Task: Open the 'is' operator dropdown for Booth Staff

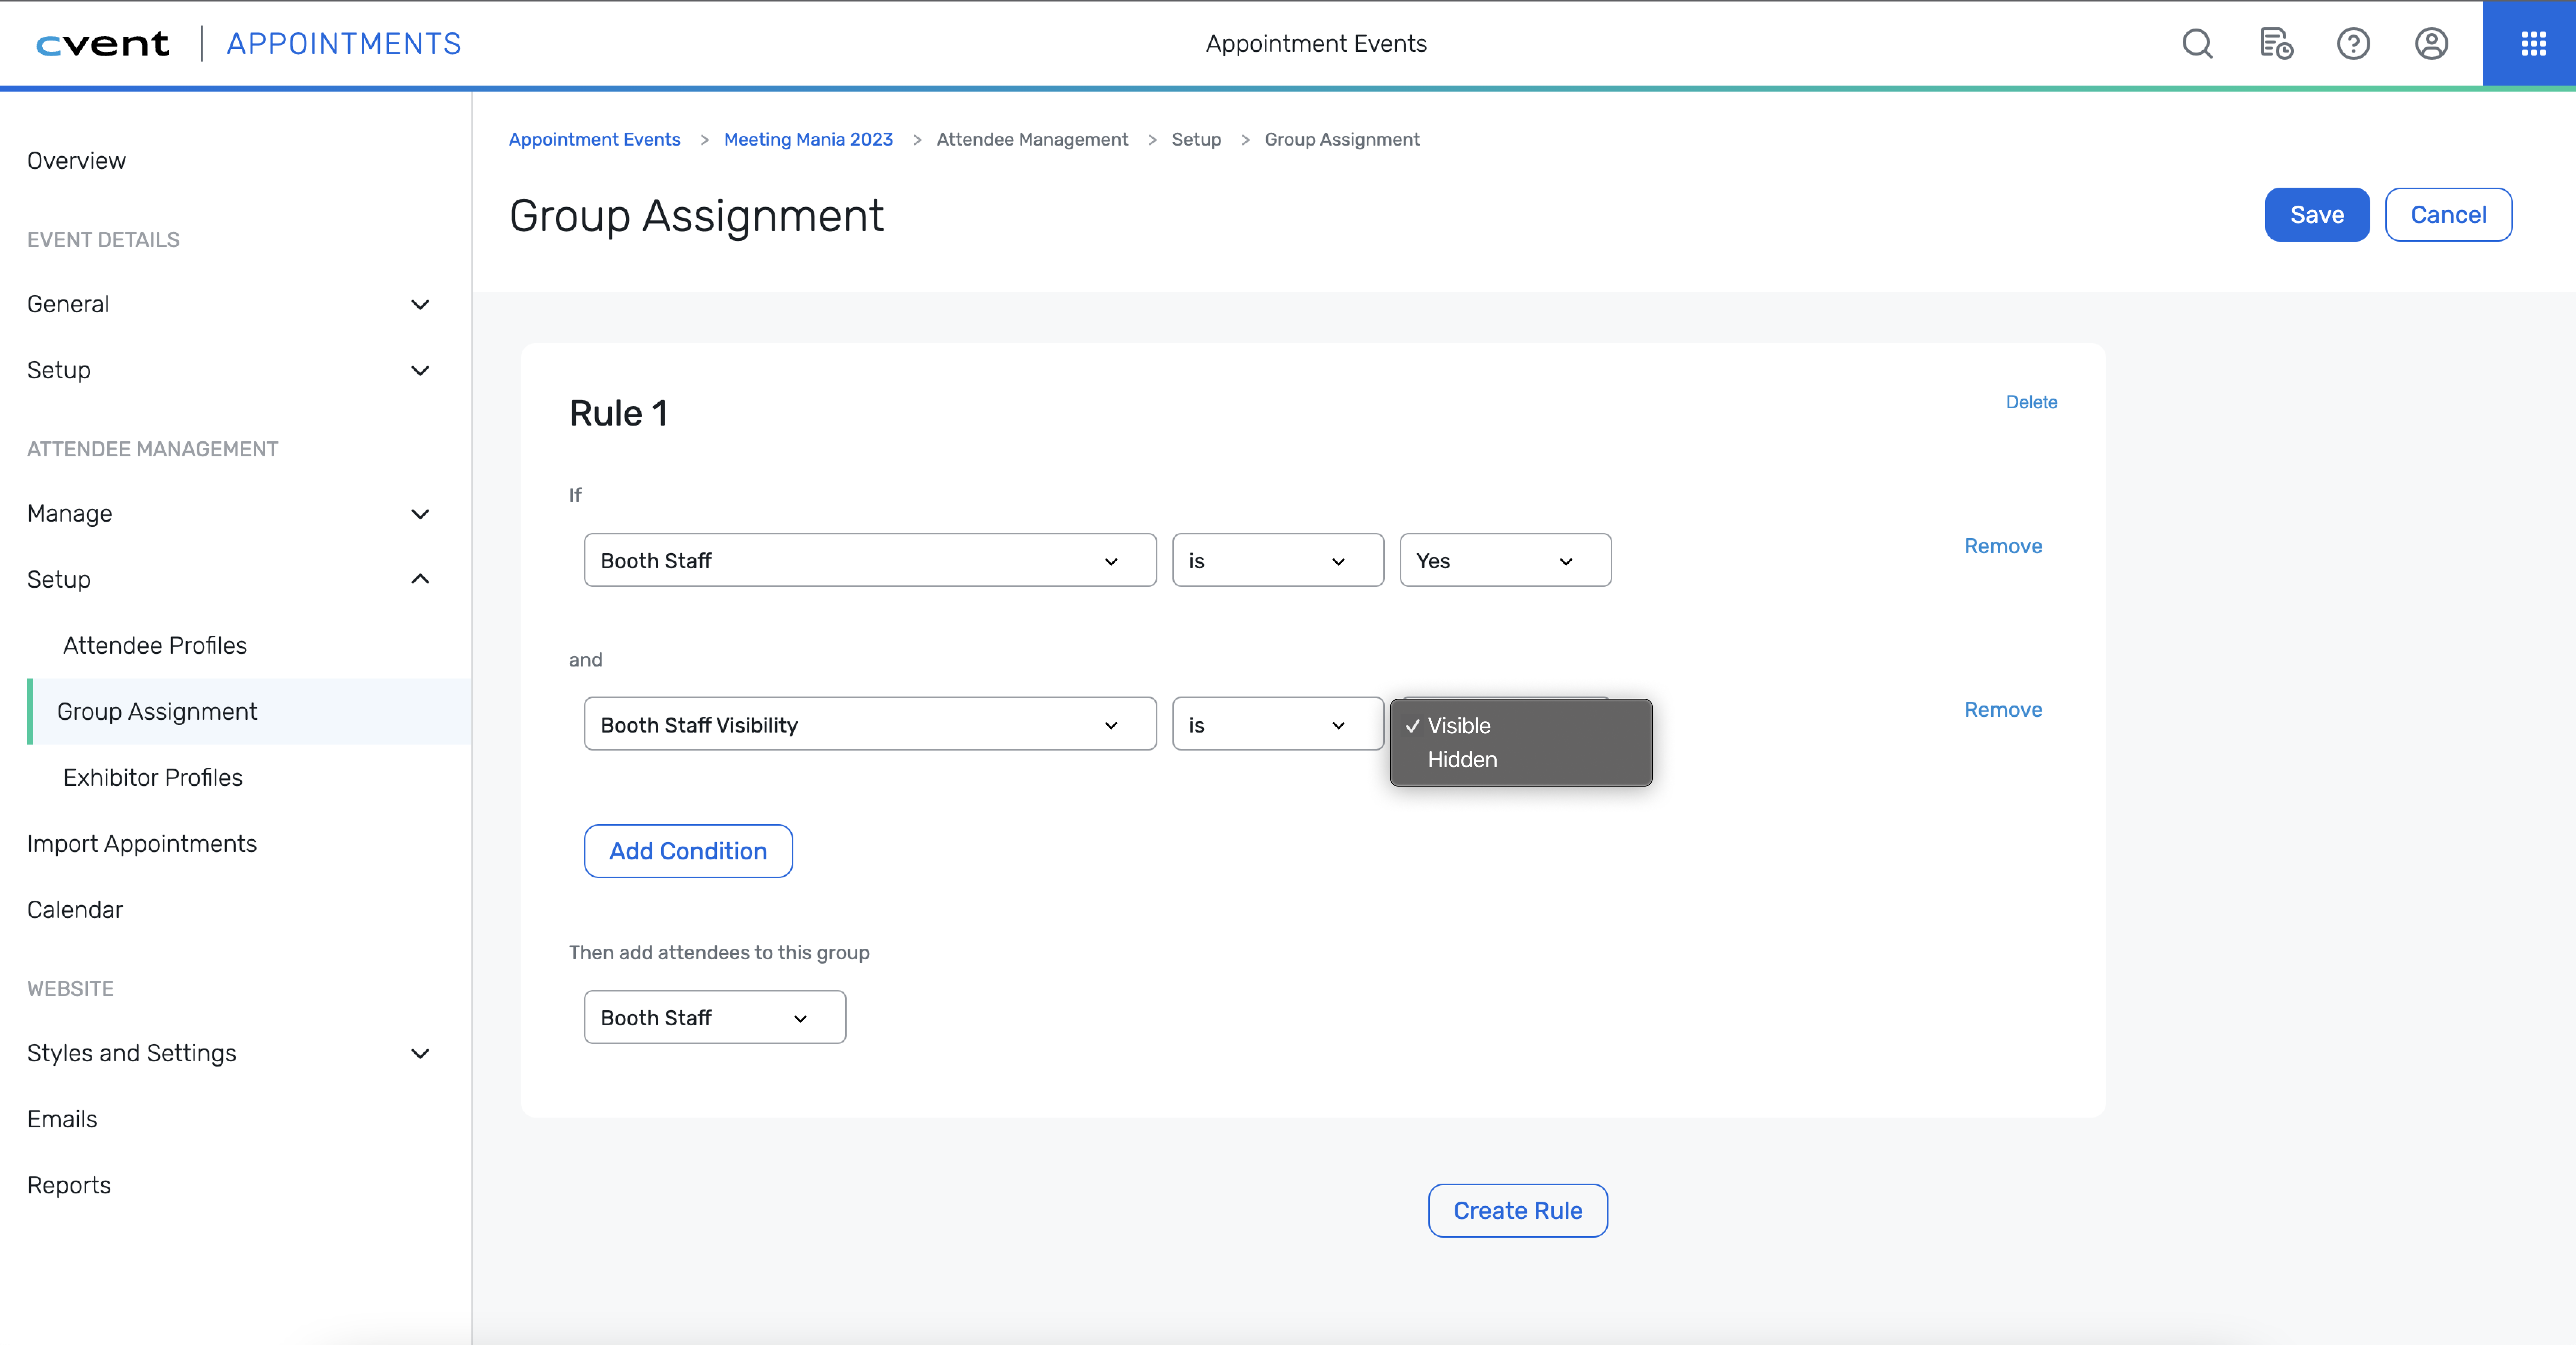Action: (x=1278, y=560)
